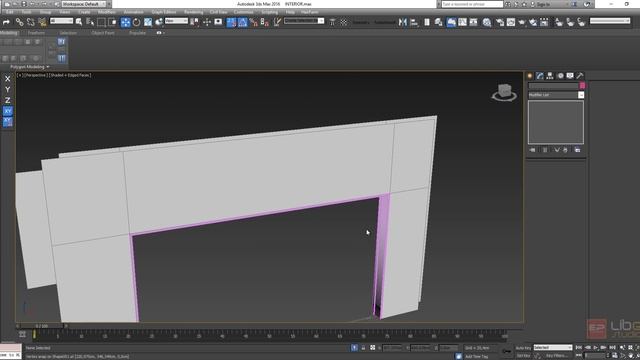Screen dimensions: 640x360
Task: Click the ViewCube in the viewport
Action: (x=504, y=92)
